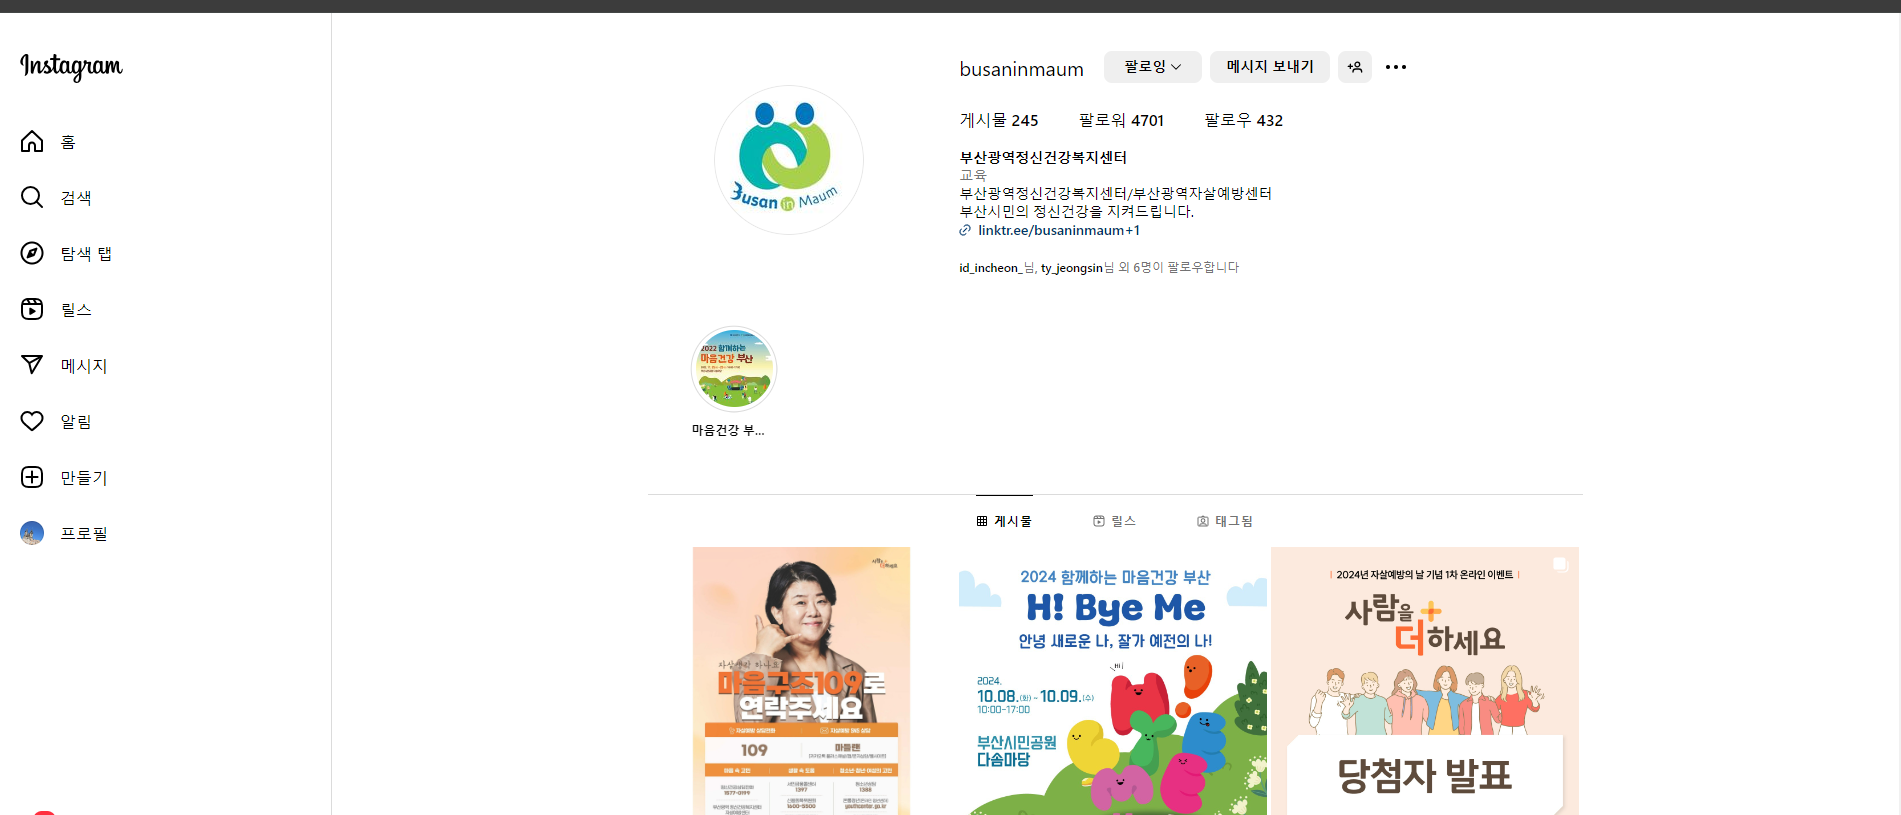Viewport: 1901px width, 815px height.
Task: Click the Instagram logo
Action: click(71, 66)
